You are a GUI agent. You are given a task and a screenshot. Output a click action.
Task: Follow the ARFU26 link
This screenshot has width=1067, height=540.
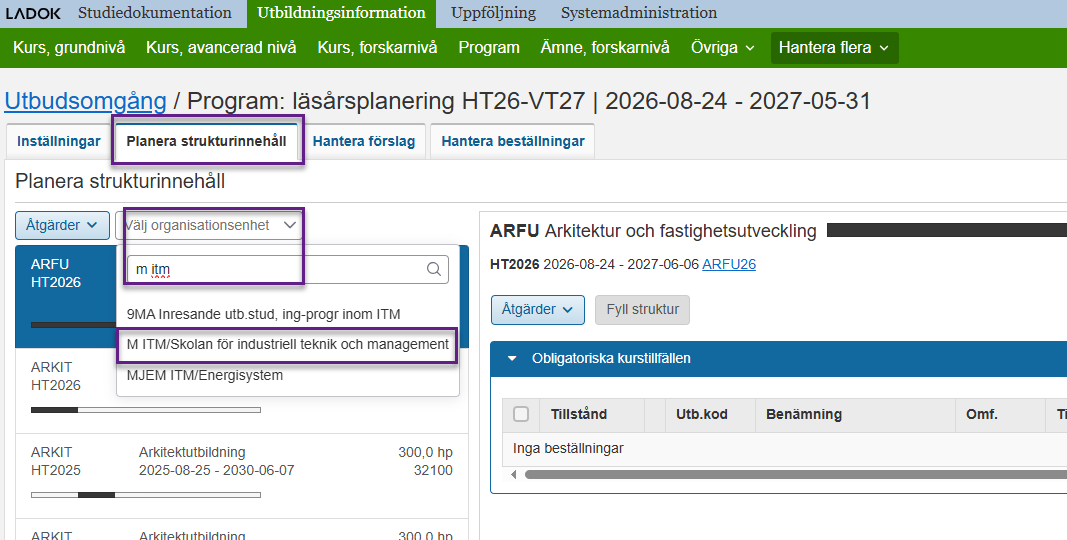729,264
